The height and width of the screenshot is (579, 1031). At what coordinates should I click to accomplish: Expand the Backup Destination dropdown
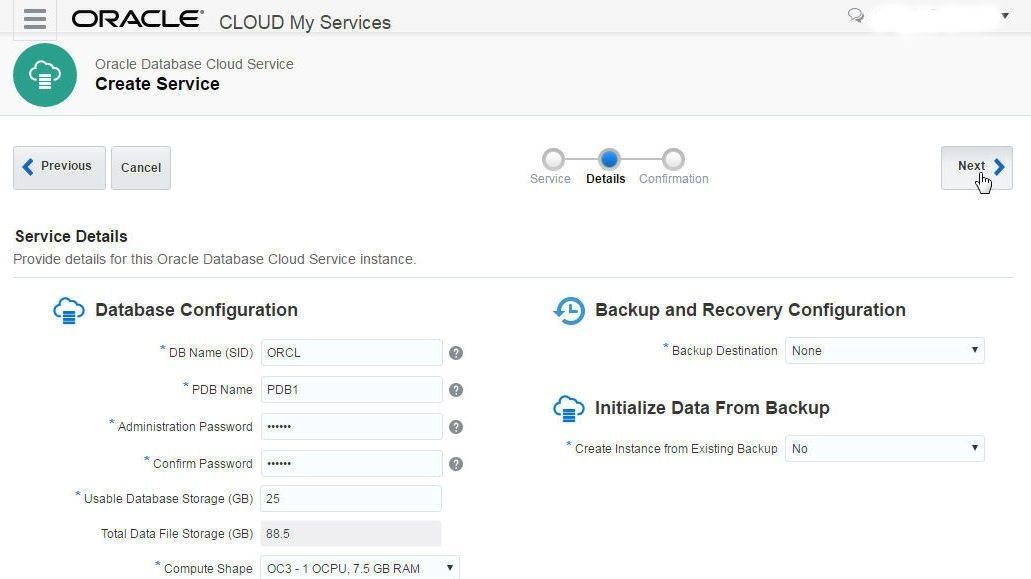point(884,350)
